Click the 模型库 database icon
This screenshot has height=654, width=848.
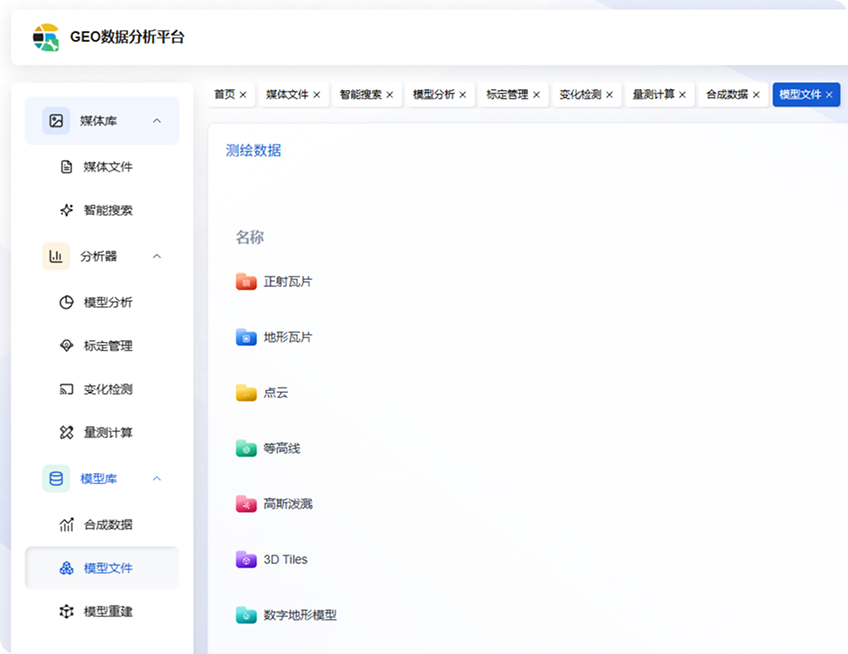point(56,478)
